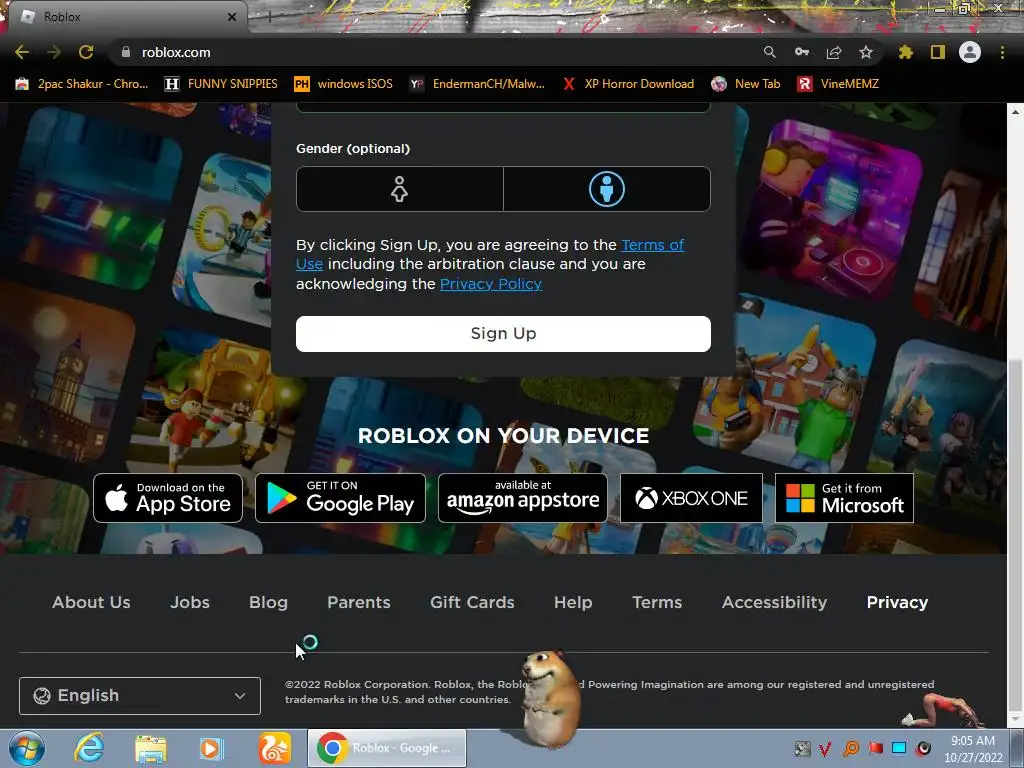1024x768 pixels.
Task: Open the XP Horror Download bookmark
Action: (x=628, y=84)
